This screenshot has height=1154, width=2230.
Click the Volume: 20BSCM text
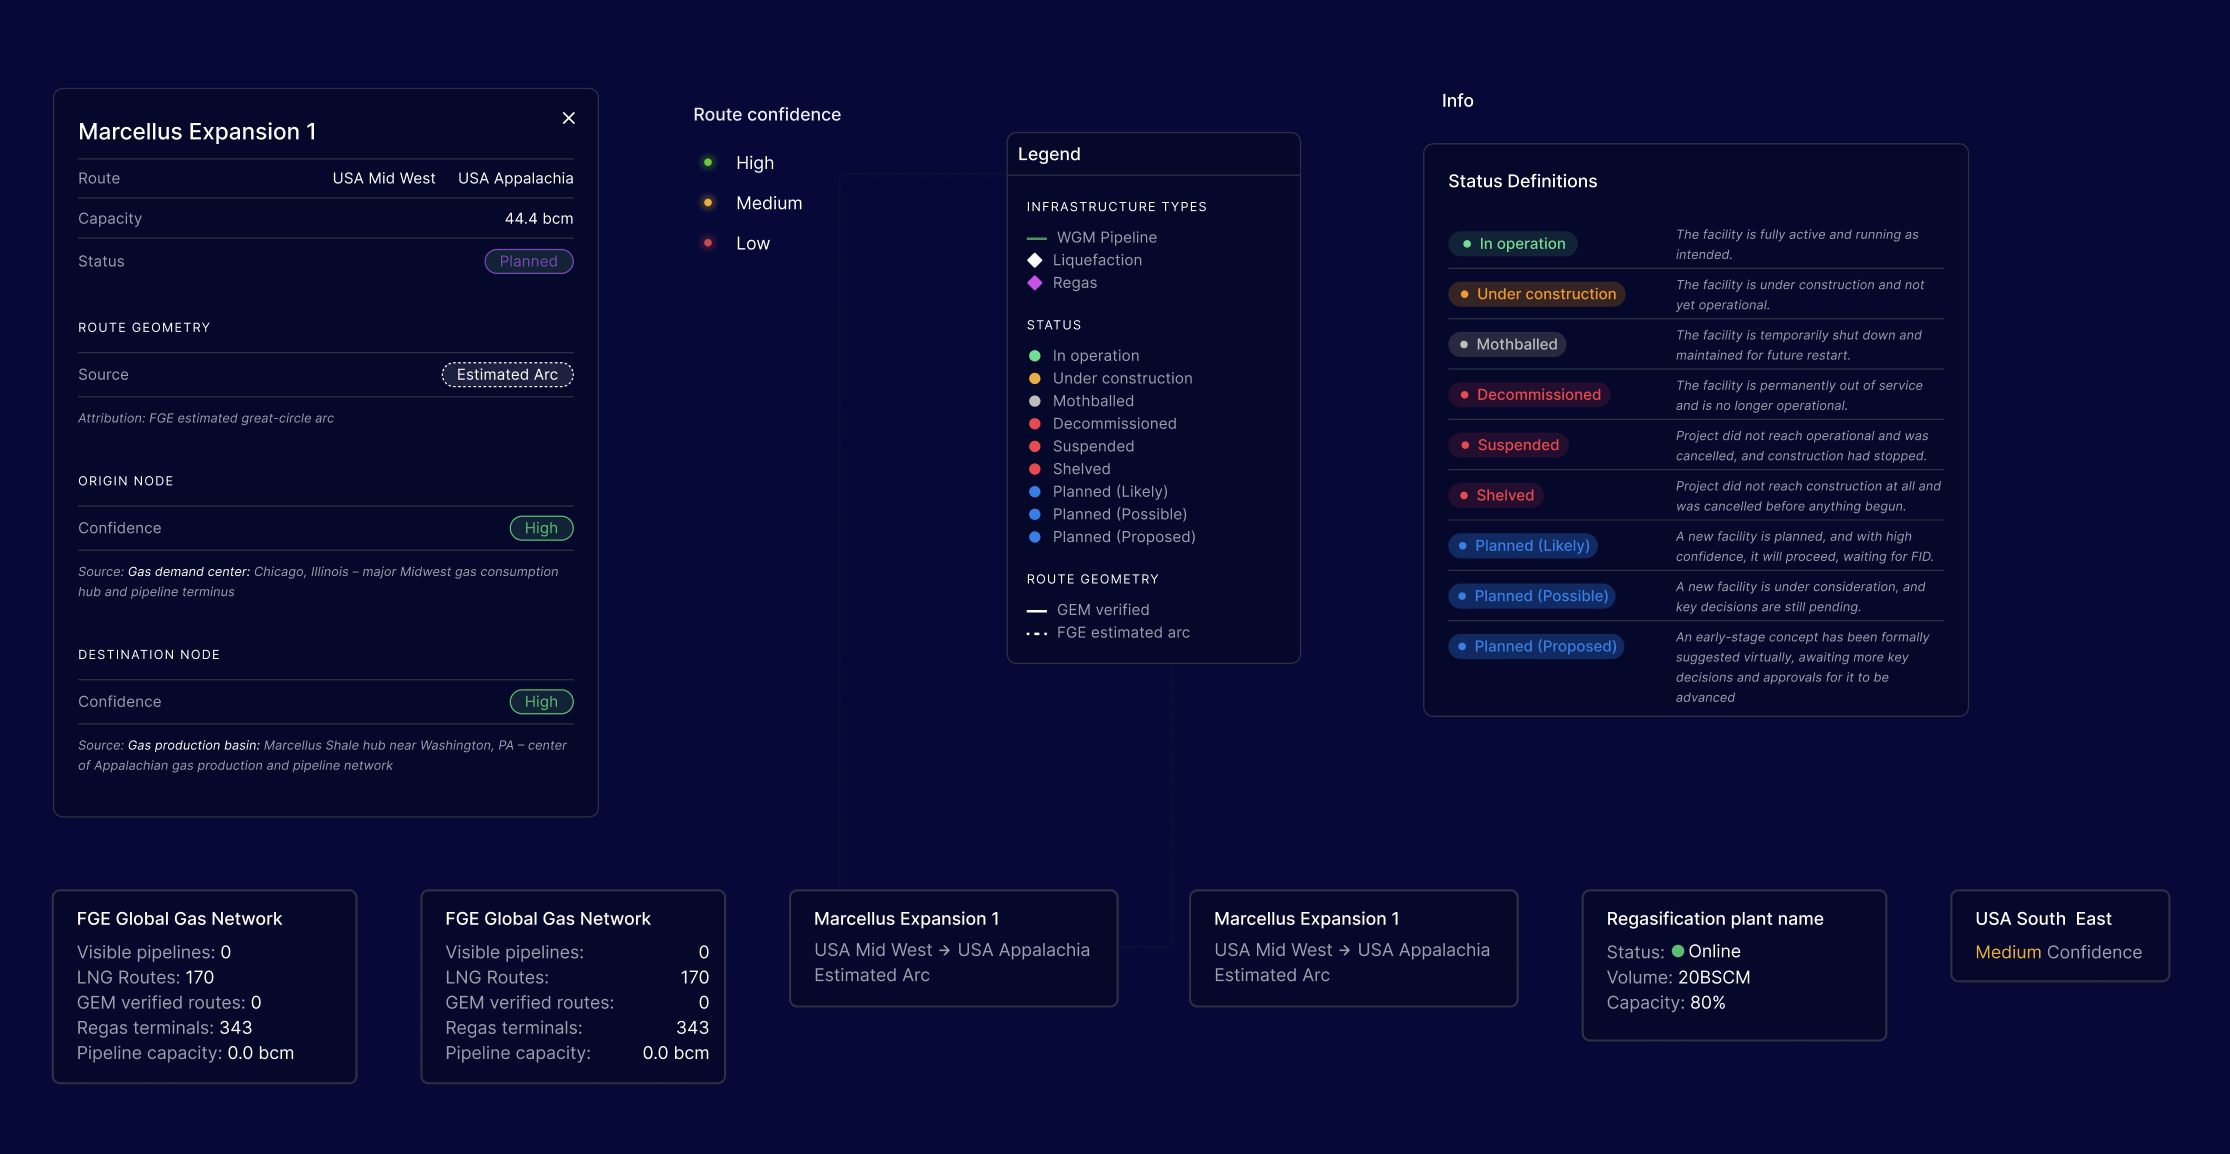point(1678,977)
